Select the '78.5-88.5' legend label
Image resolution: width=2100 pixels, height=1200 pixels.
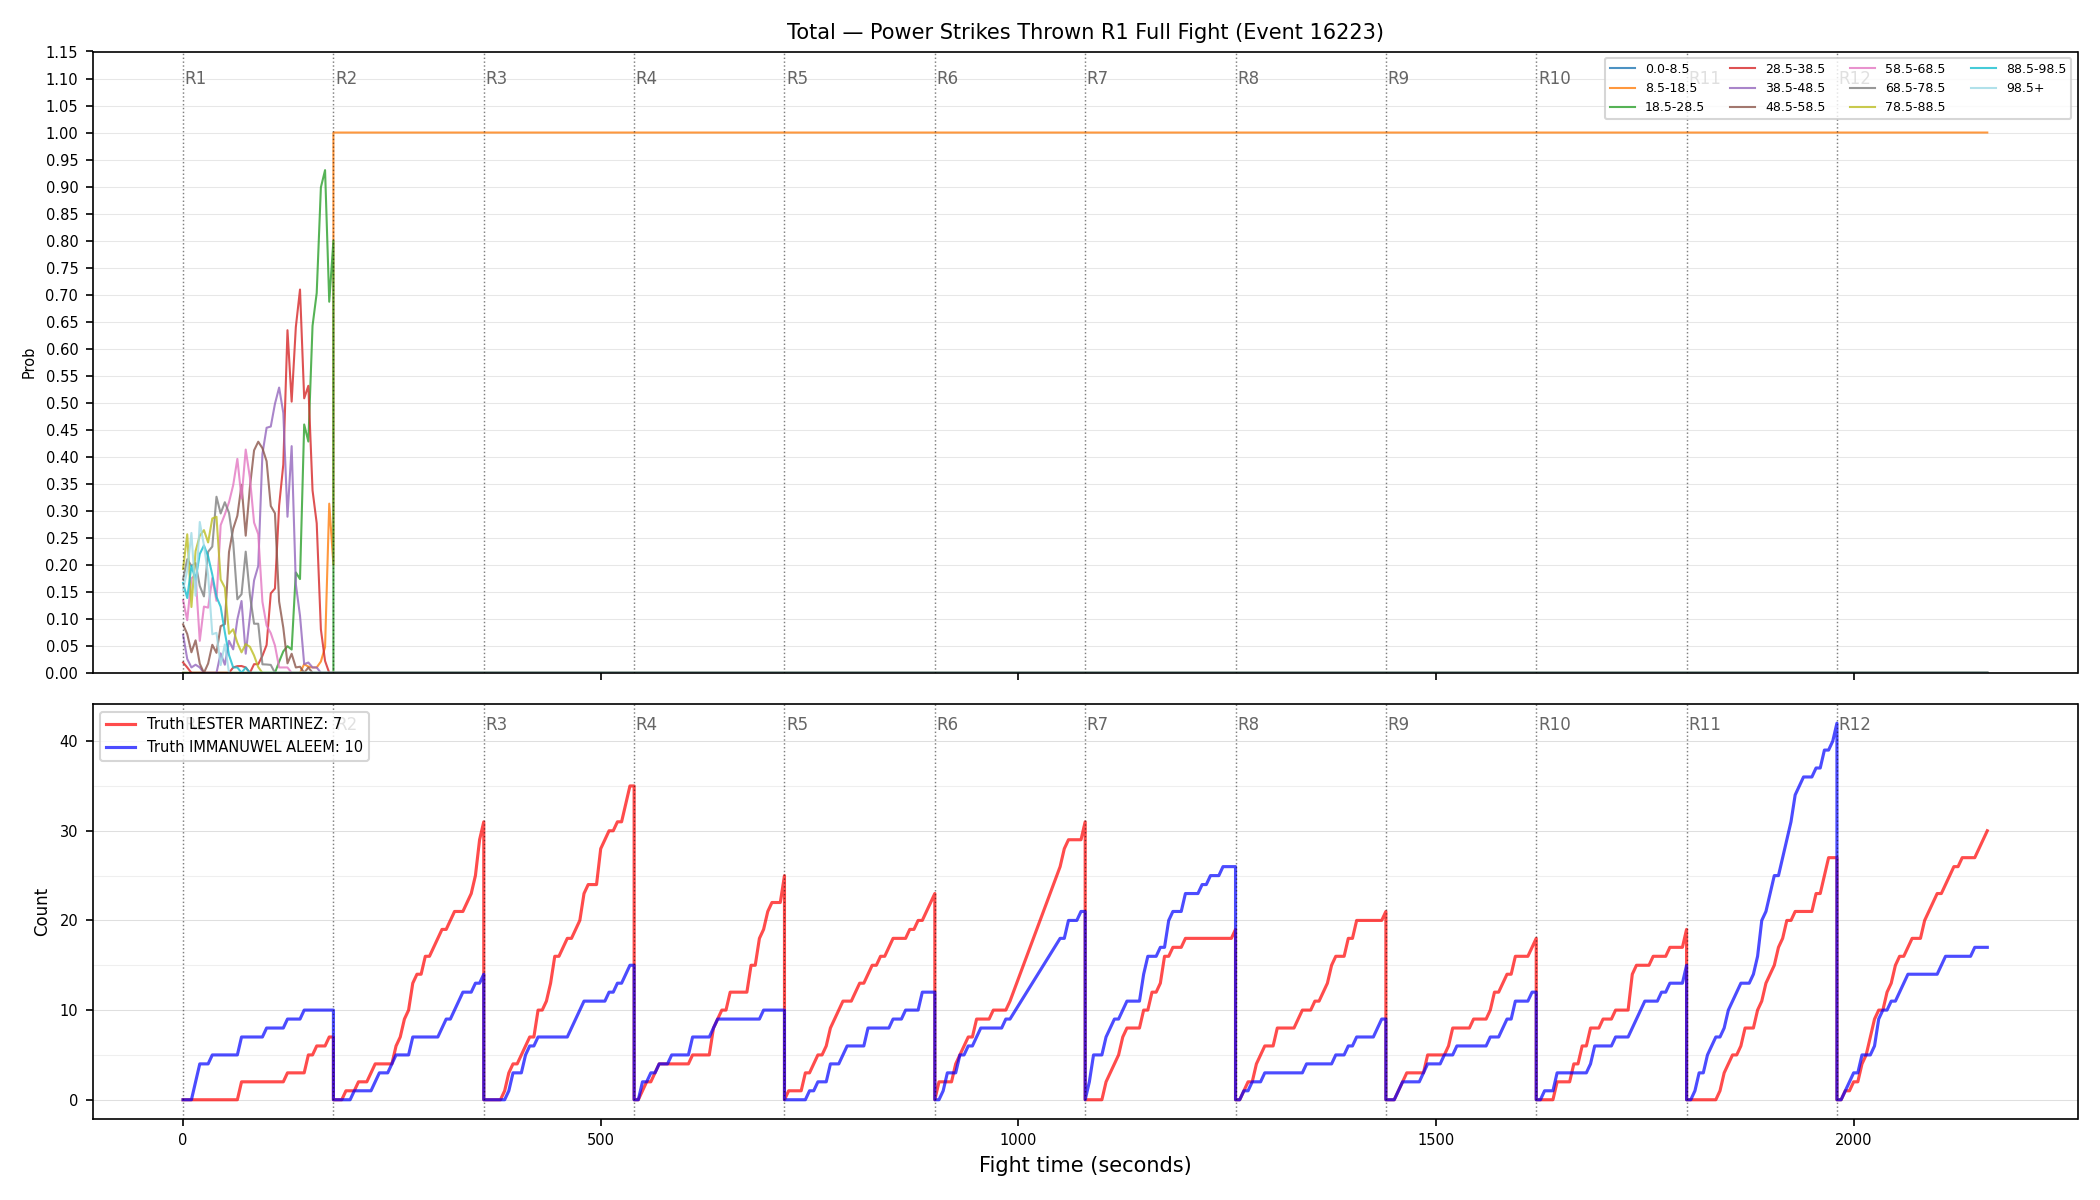[x=1915, y=107]
